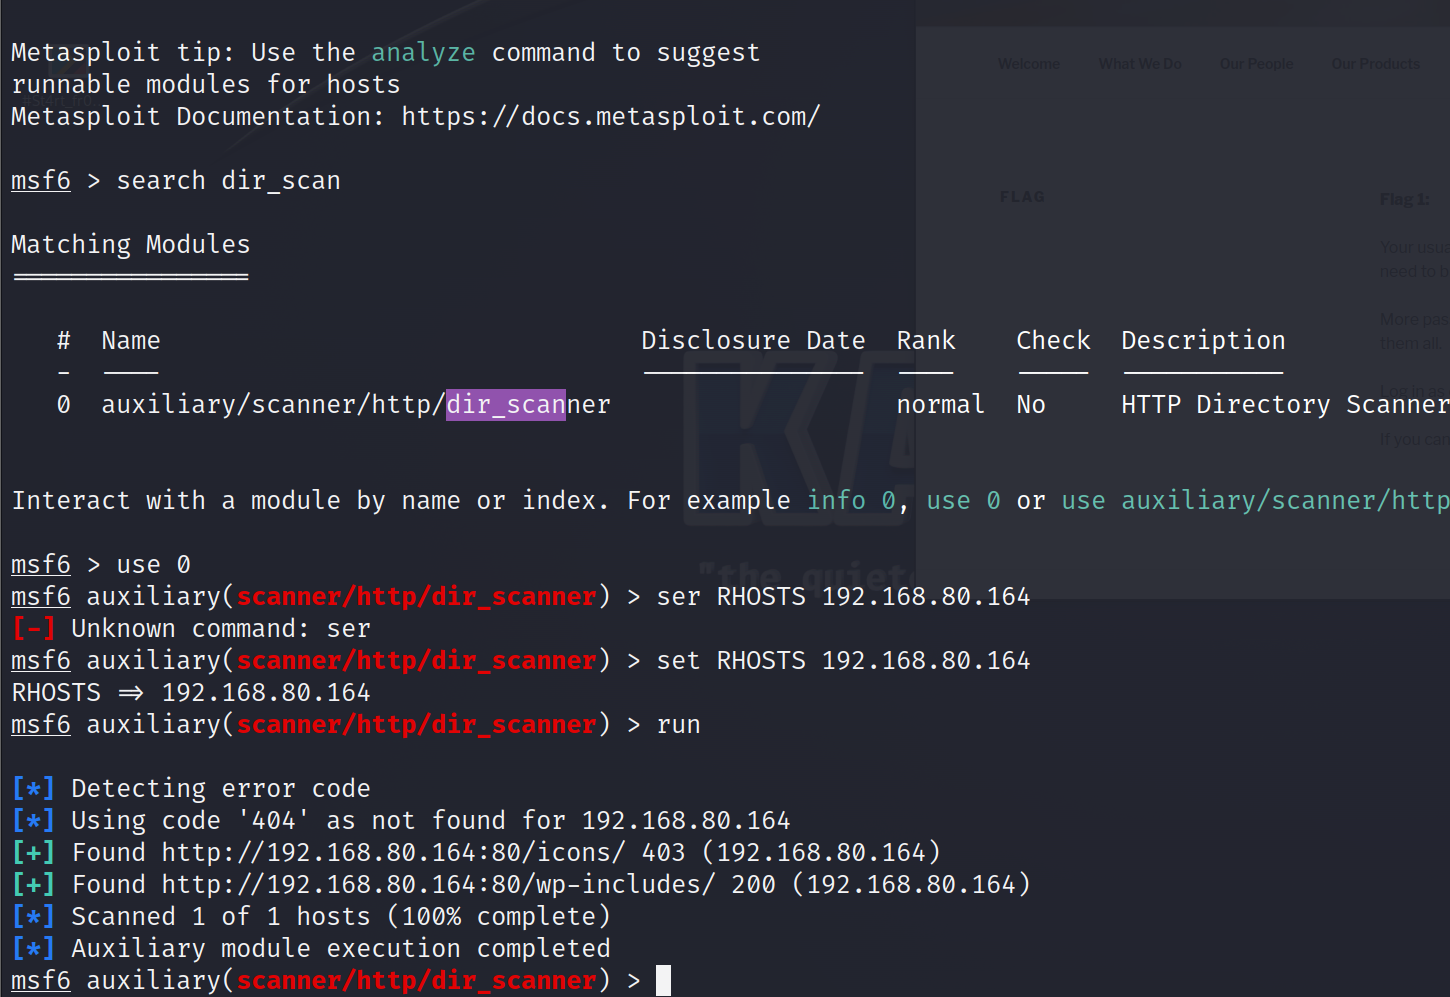The height and width of the screenshot is (997, 1450).
Task: Click the 'Rank' column header
Action: coord(926,341)
